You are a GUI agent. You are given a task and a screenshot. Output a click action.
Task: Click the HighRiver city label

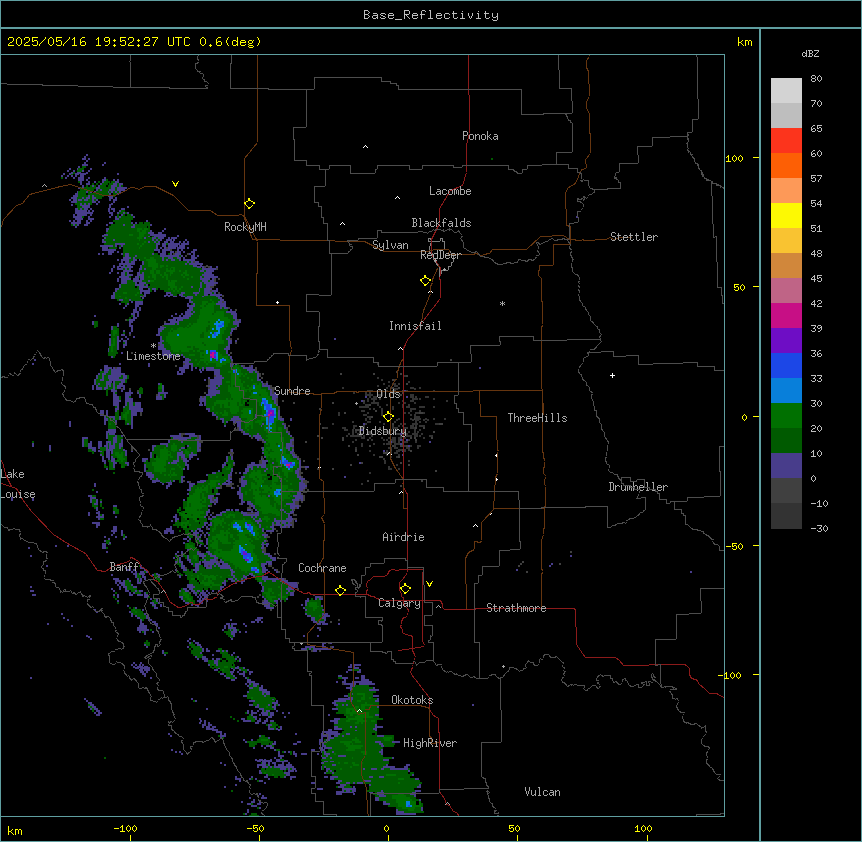[x=430, y=743]
